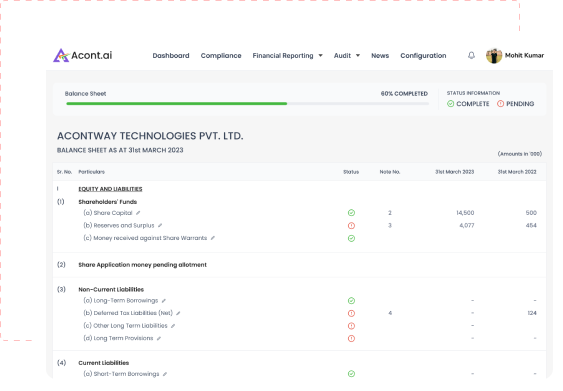
Task: Edit Other Long Term Liabilities pencil
Action: pyautogui.click(x=173, y=326)
